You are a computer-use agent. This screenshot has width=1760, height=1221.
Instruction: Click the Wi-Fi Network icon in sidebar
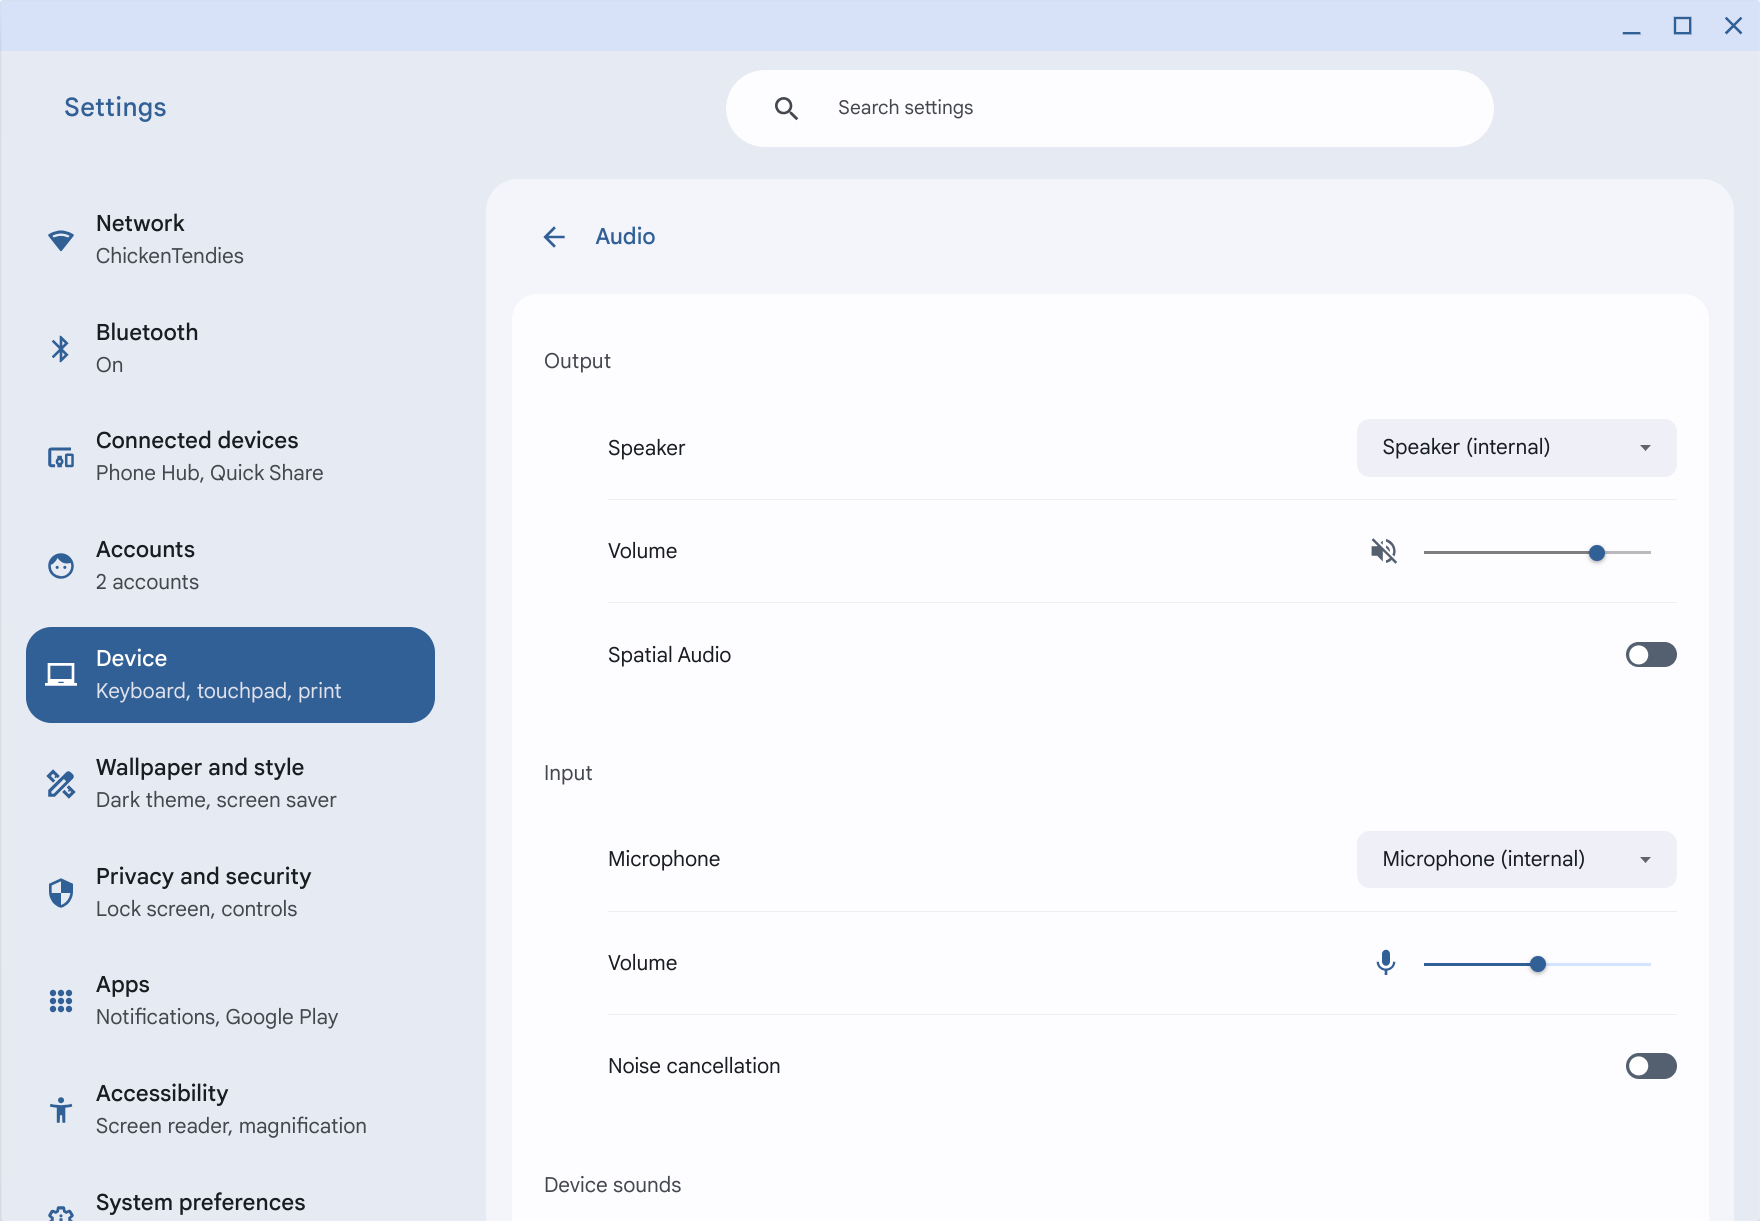tap(61, 240)
